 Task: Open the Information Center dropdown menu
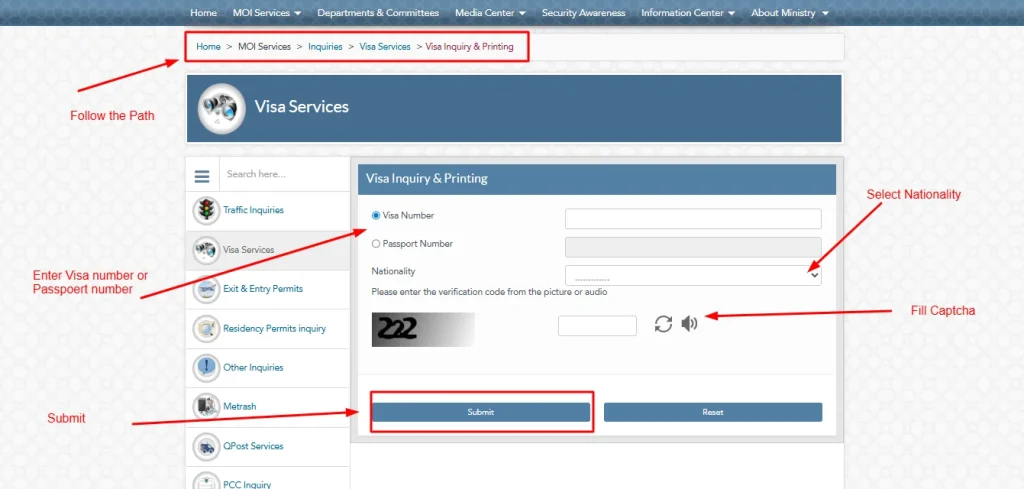(x=687, y=13)
